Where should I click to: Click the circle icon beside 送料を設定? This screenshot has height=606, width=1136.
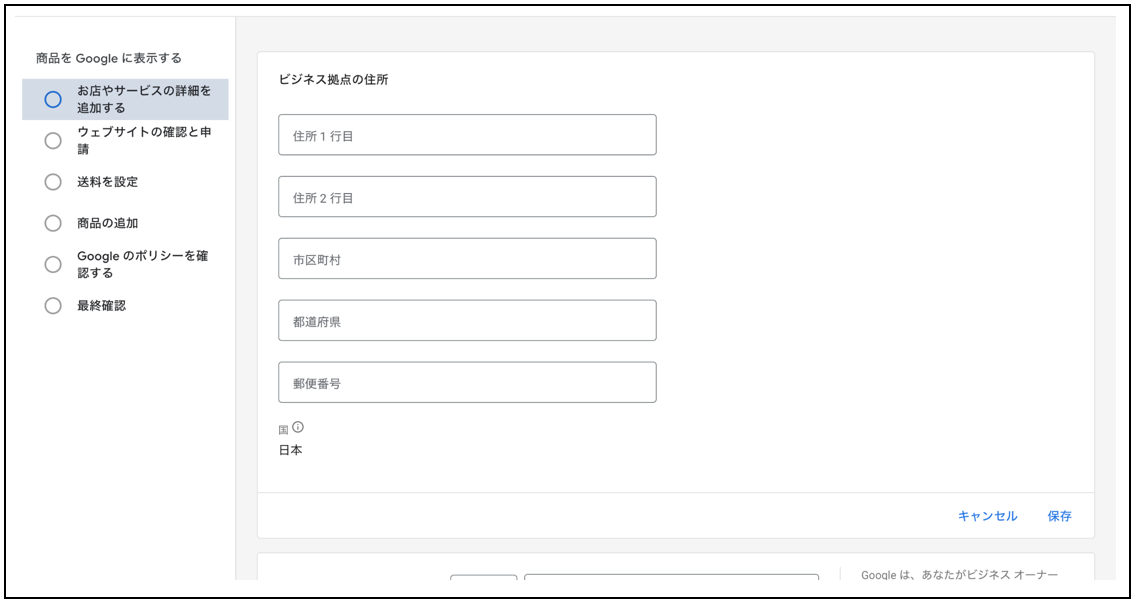click(53, 182)
